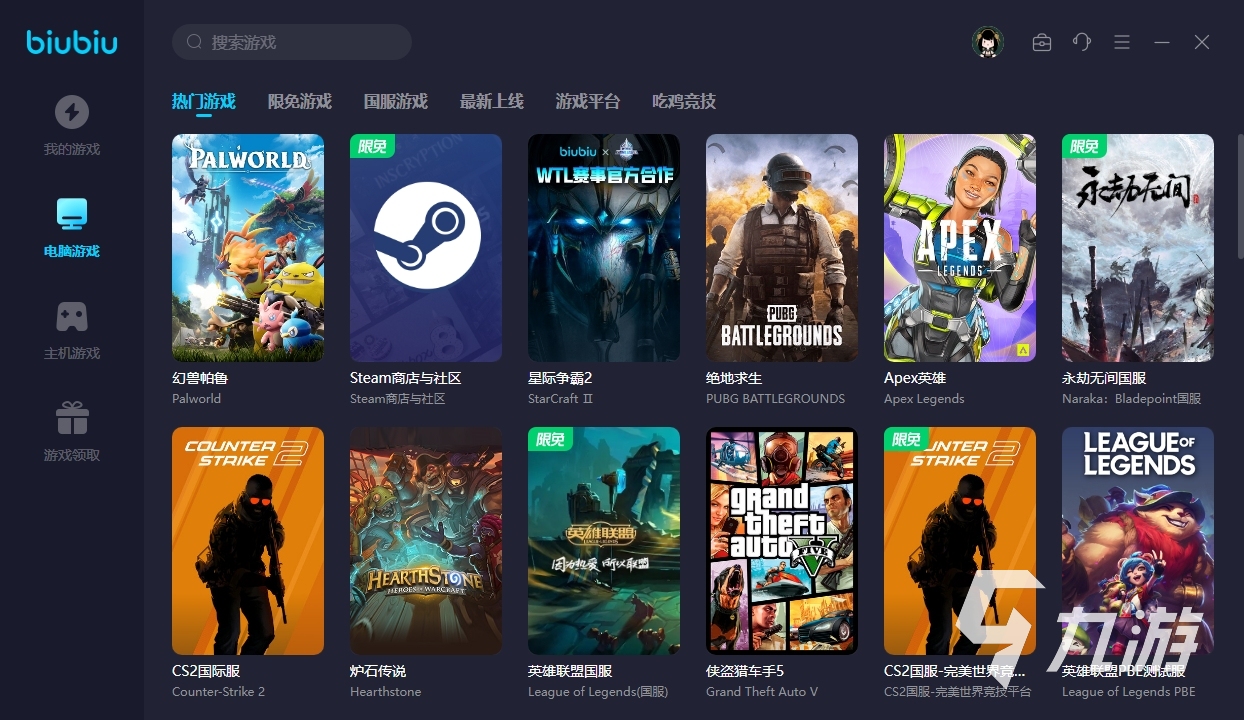Viewport: 1244px width, 720px height.
Task: Open console games gamepad icon
Action: coord(72,316)
